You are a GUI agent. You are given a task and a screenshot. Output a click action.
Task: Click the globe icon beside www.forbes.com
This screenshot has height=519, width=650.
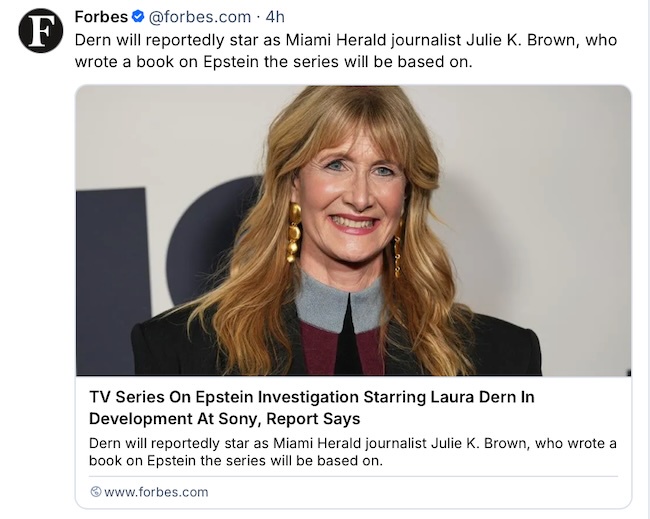[x=96, y=492]
